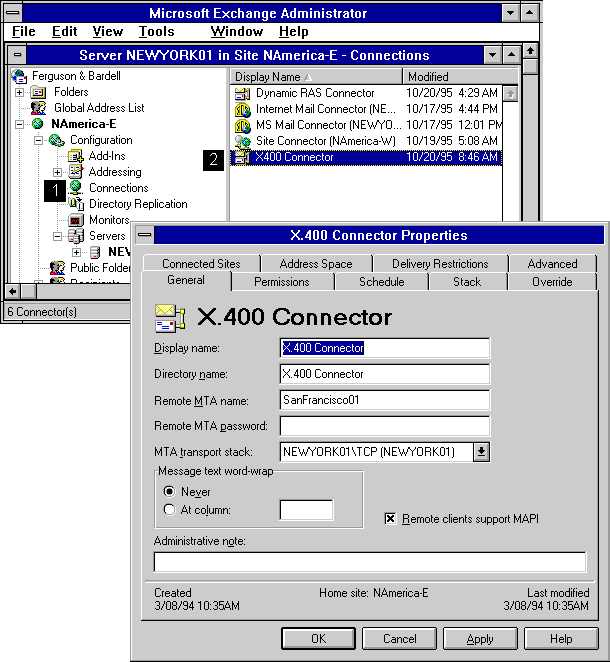
Task: Click the Directory name input field
Action: tap(385, 374)
